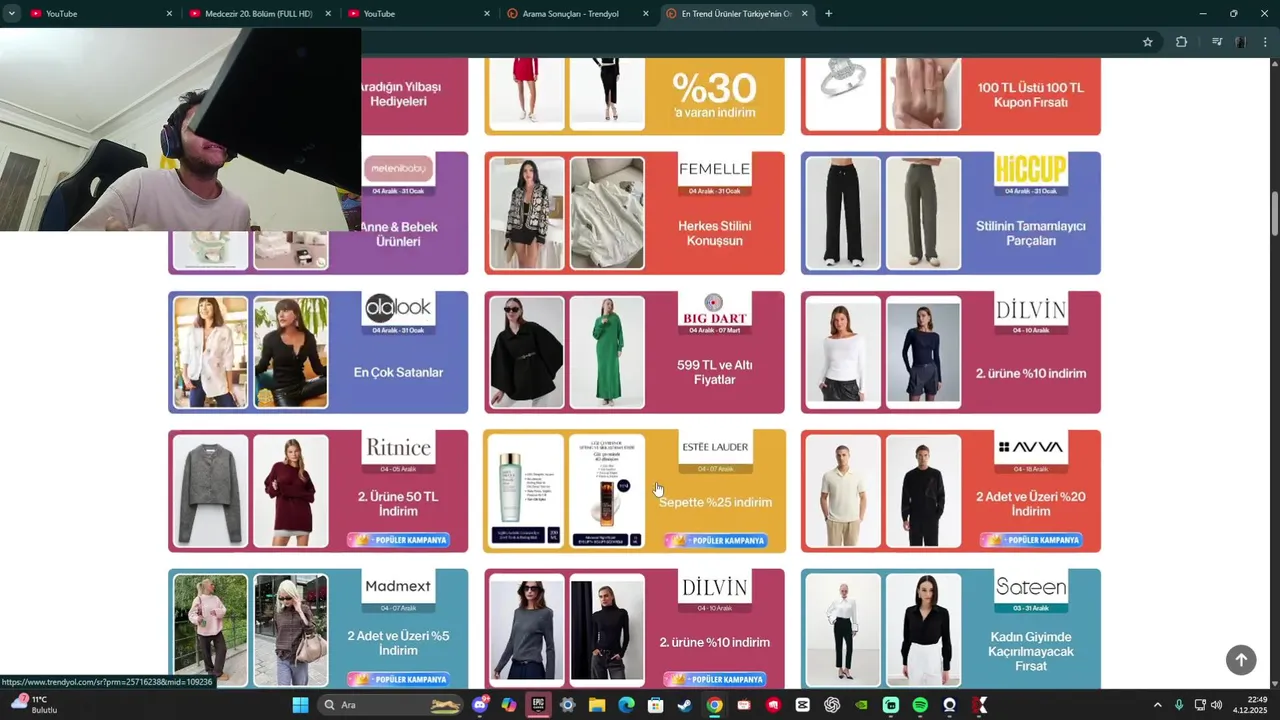Click the white top thumbnail in upper Dilvin
1280x720 pixels.
tap(843, 352)
